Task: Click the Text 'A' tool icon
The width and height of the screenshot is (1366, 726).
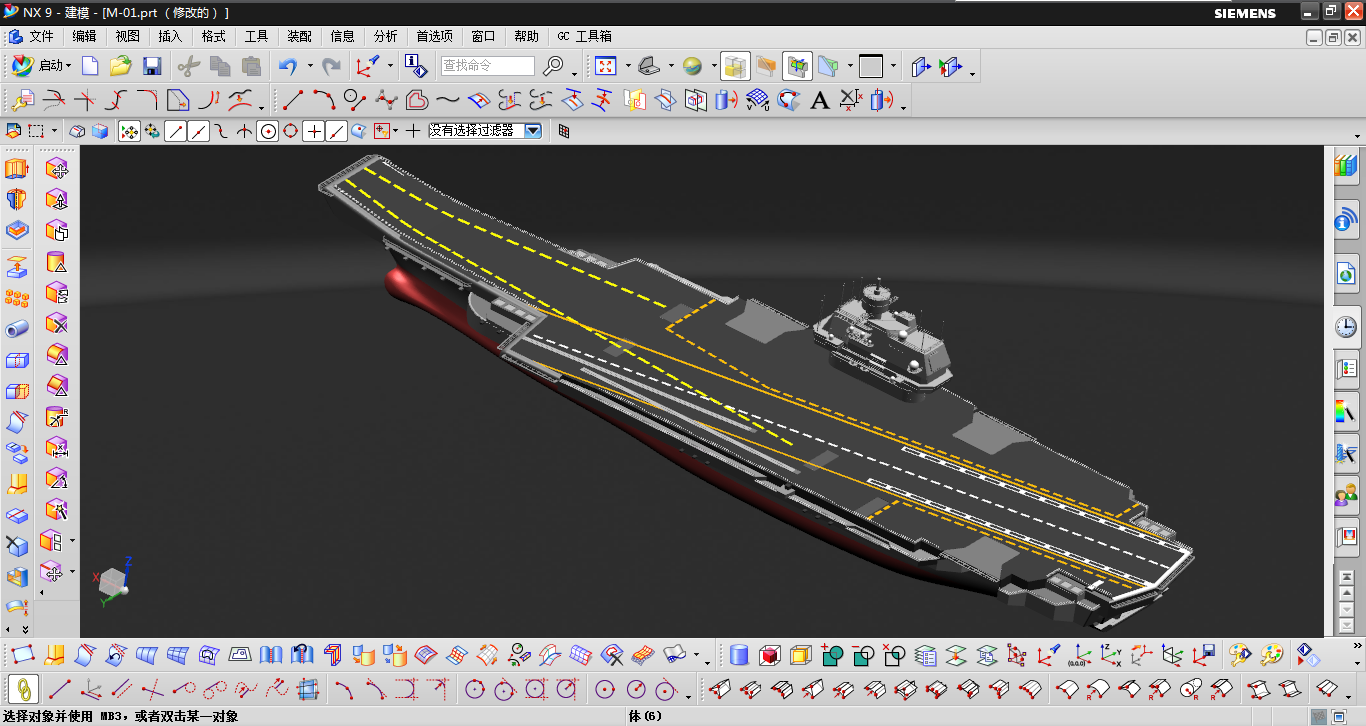Action: [820, 100]
